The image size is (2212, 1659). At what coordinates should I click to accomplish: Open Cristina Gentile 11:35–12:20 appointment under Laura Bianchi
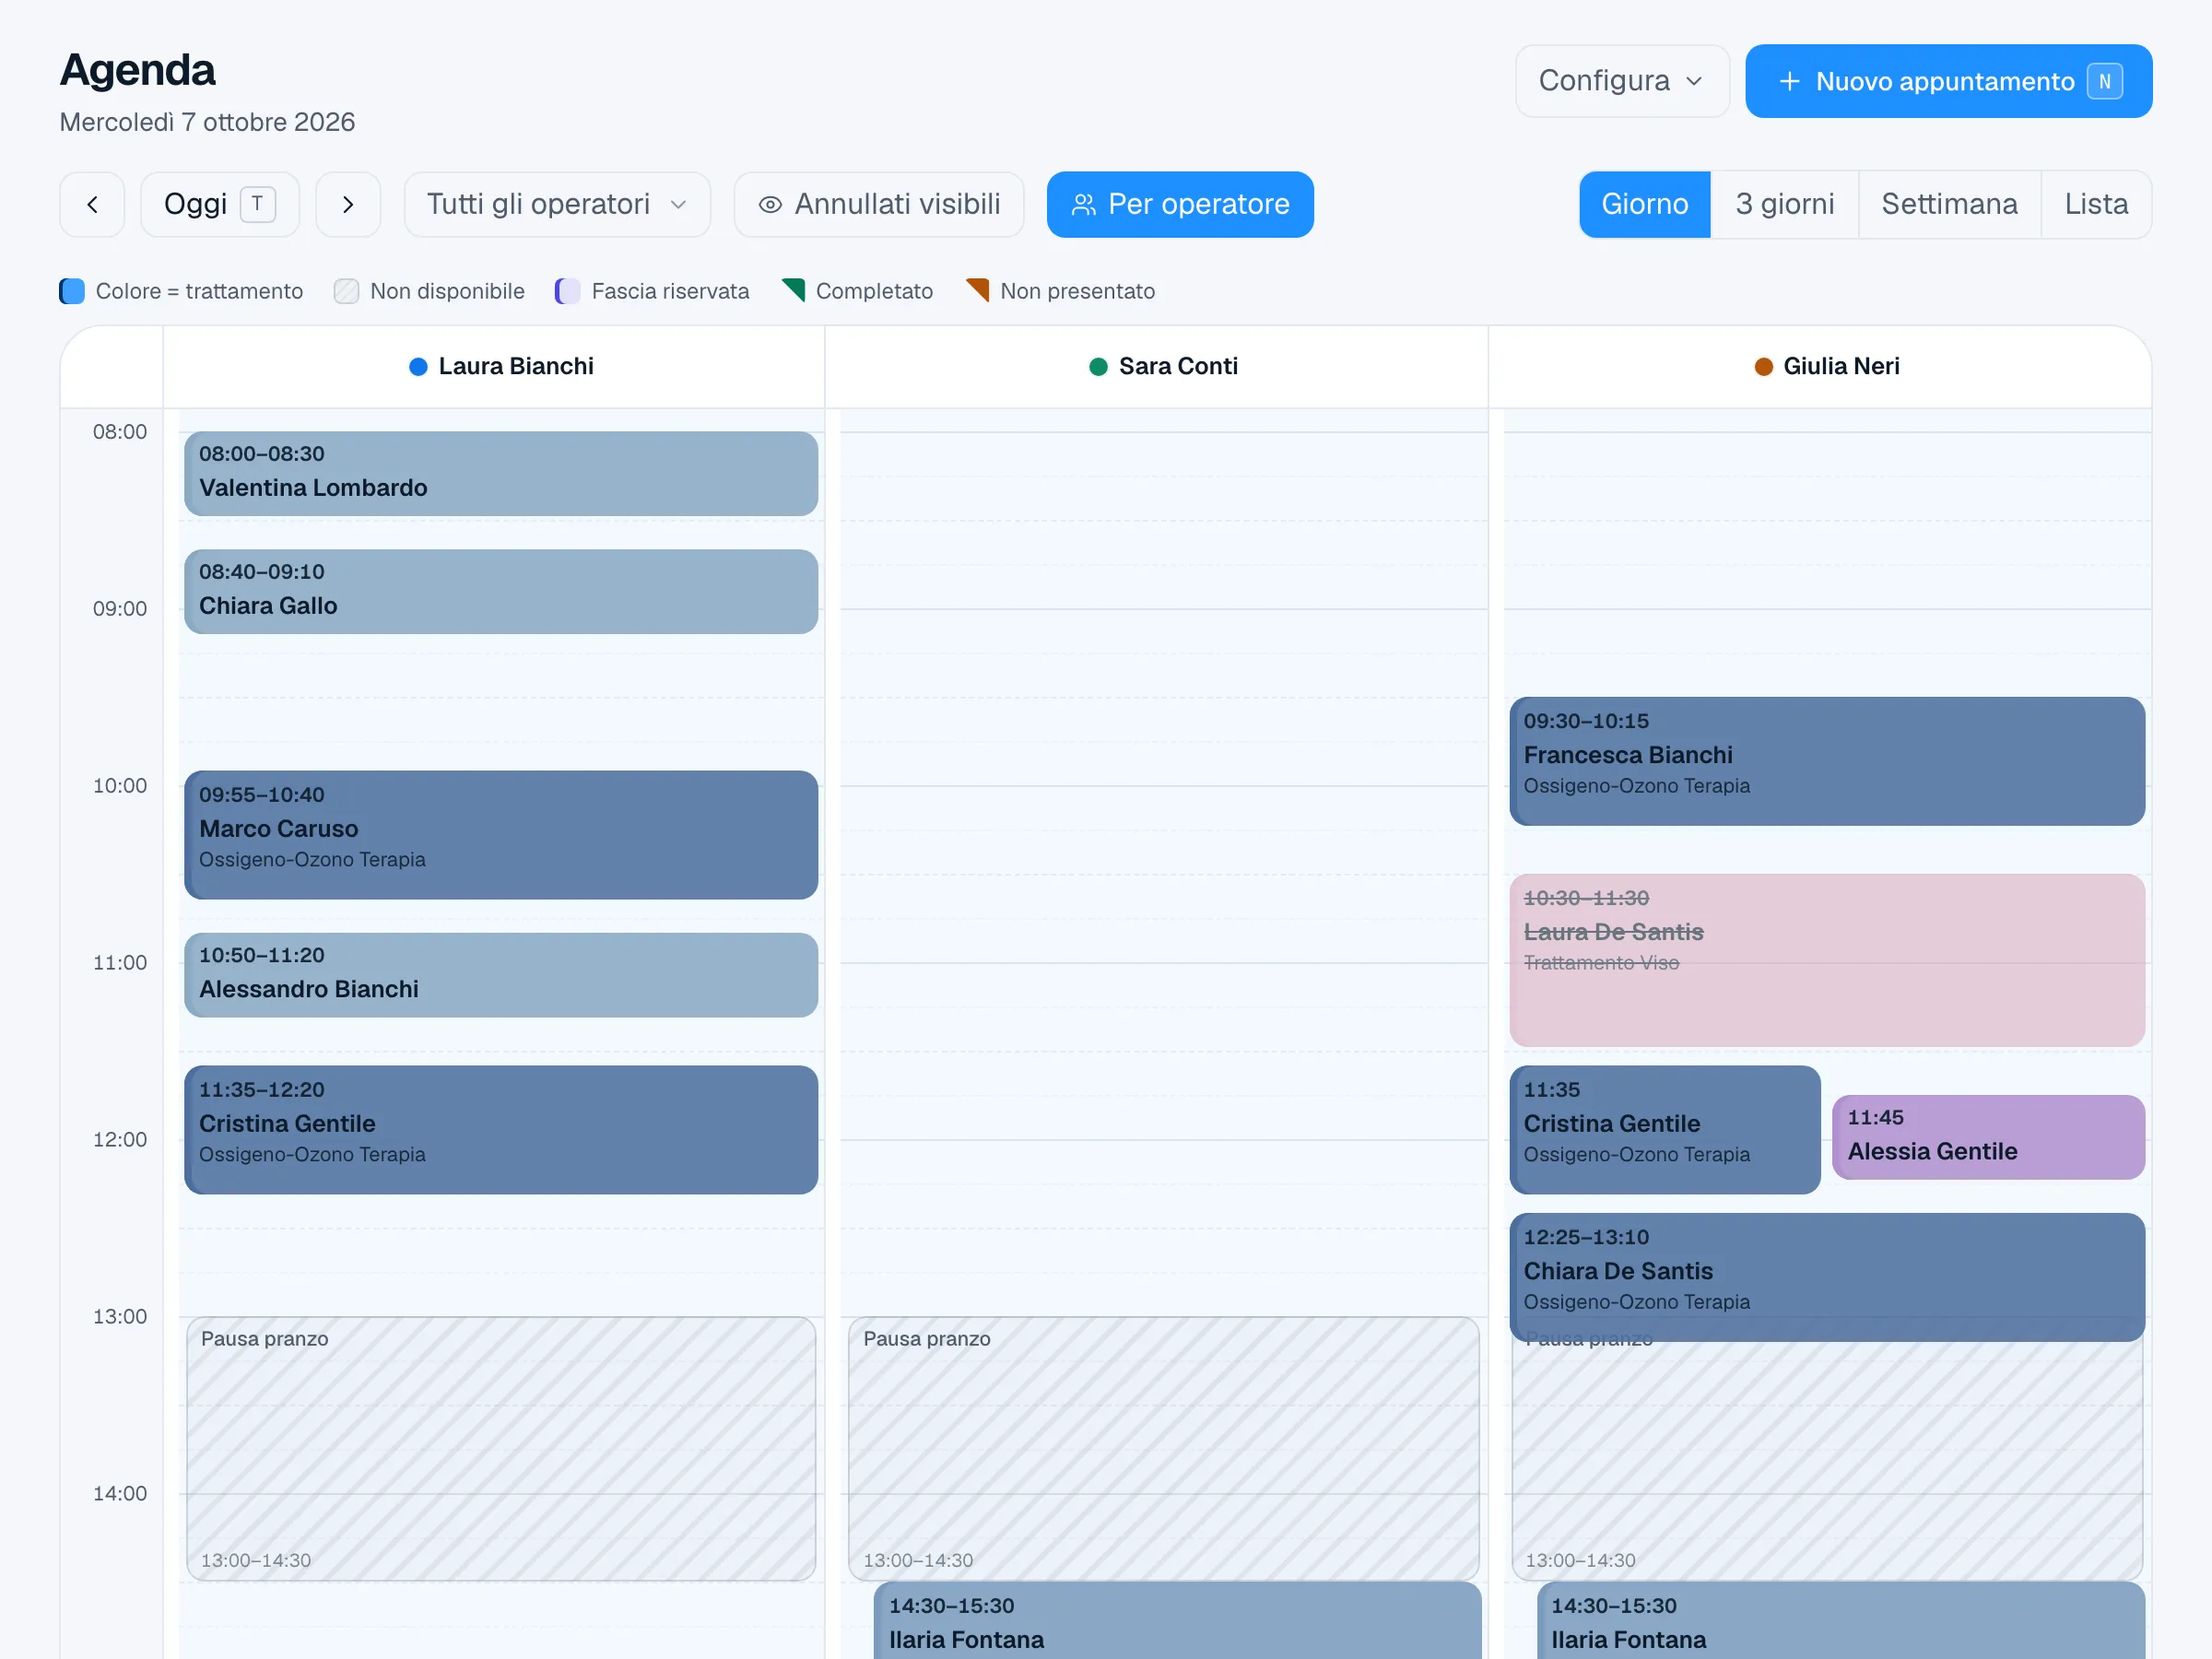501,1130
